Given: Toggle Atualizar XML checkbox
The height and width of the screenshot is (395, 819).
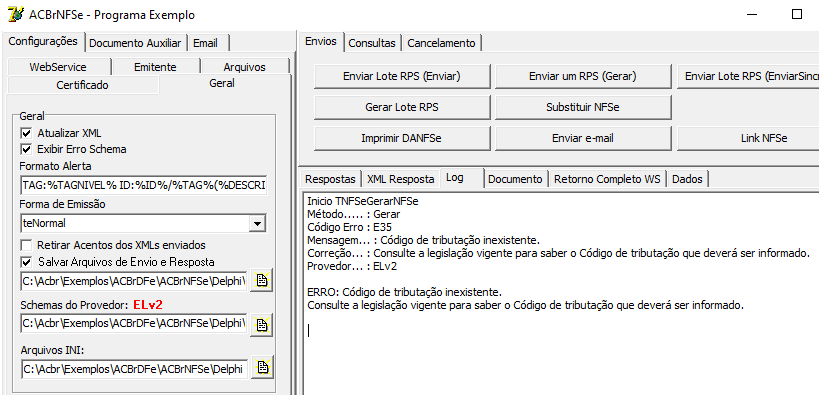Looking at the screenshot, I should [x=26, y=133].
